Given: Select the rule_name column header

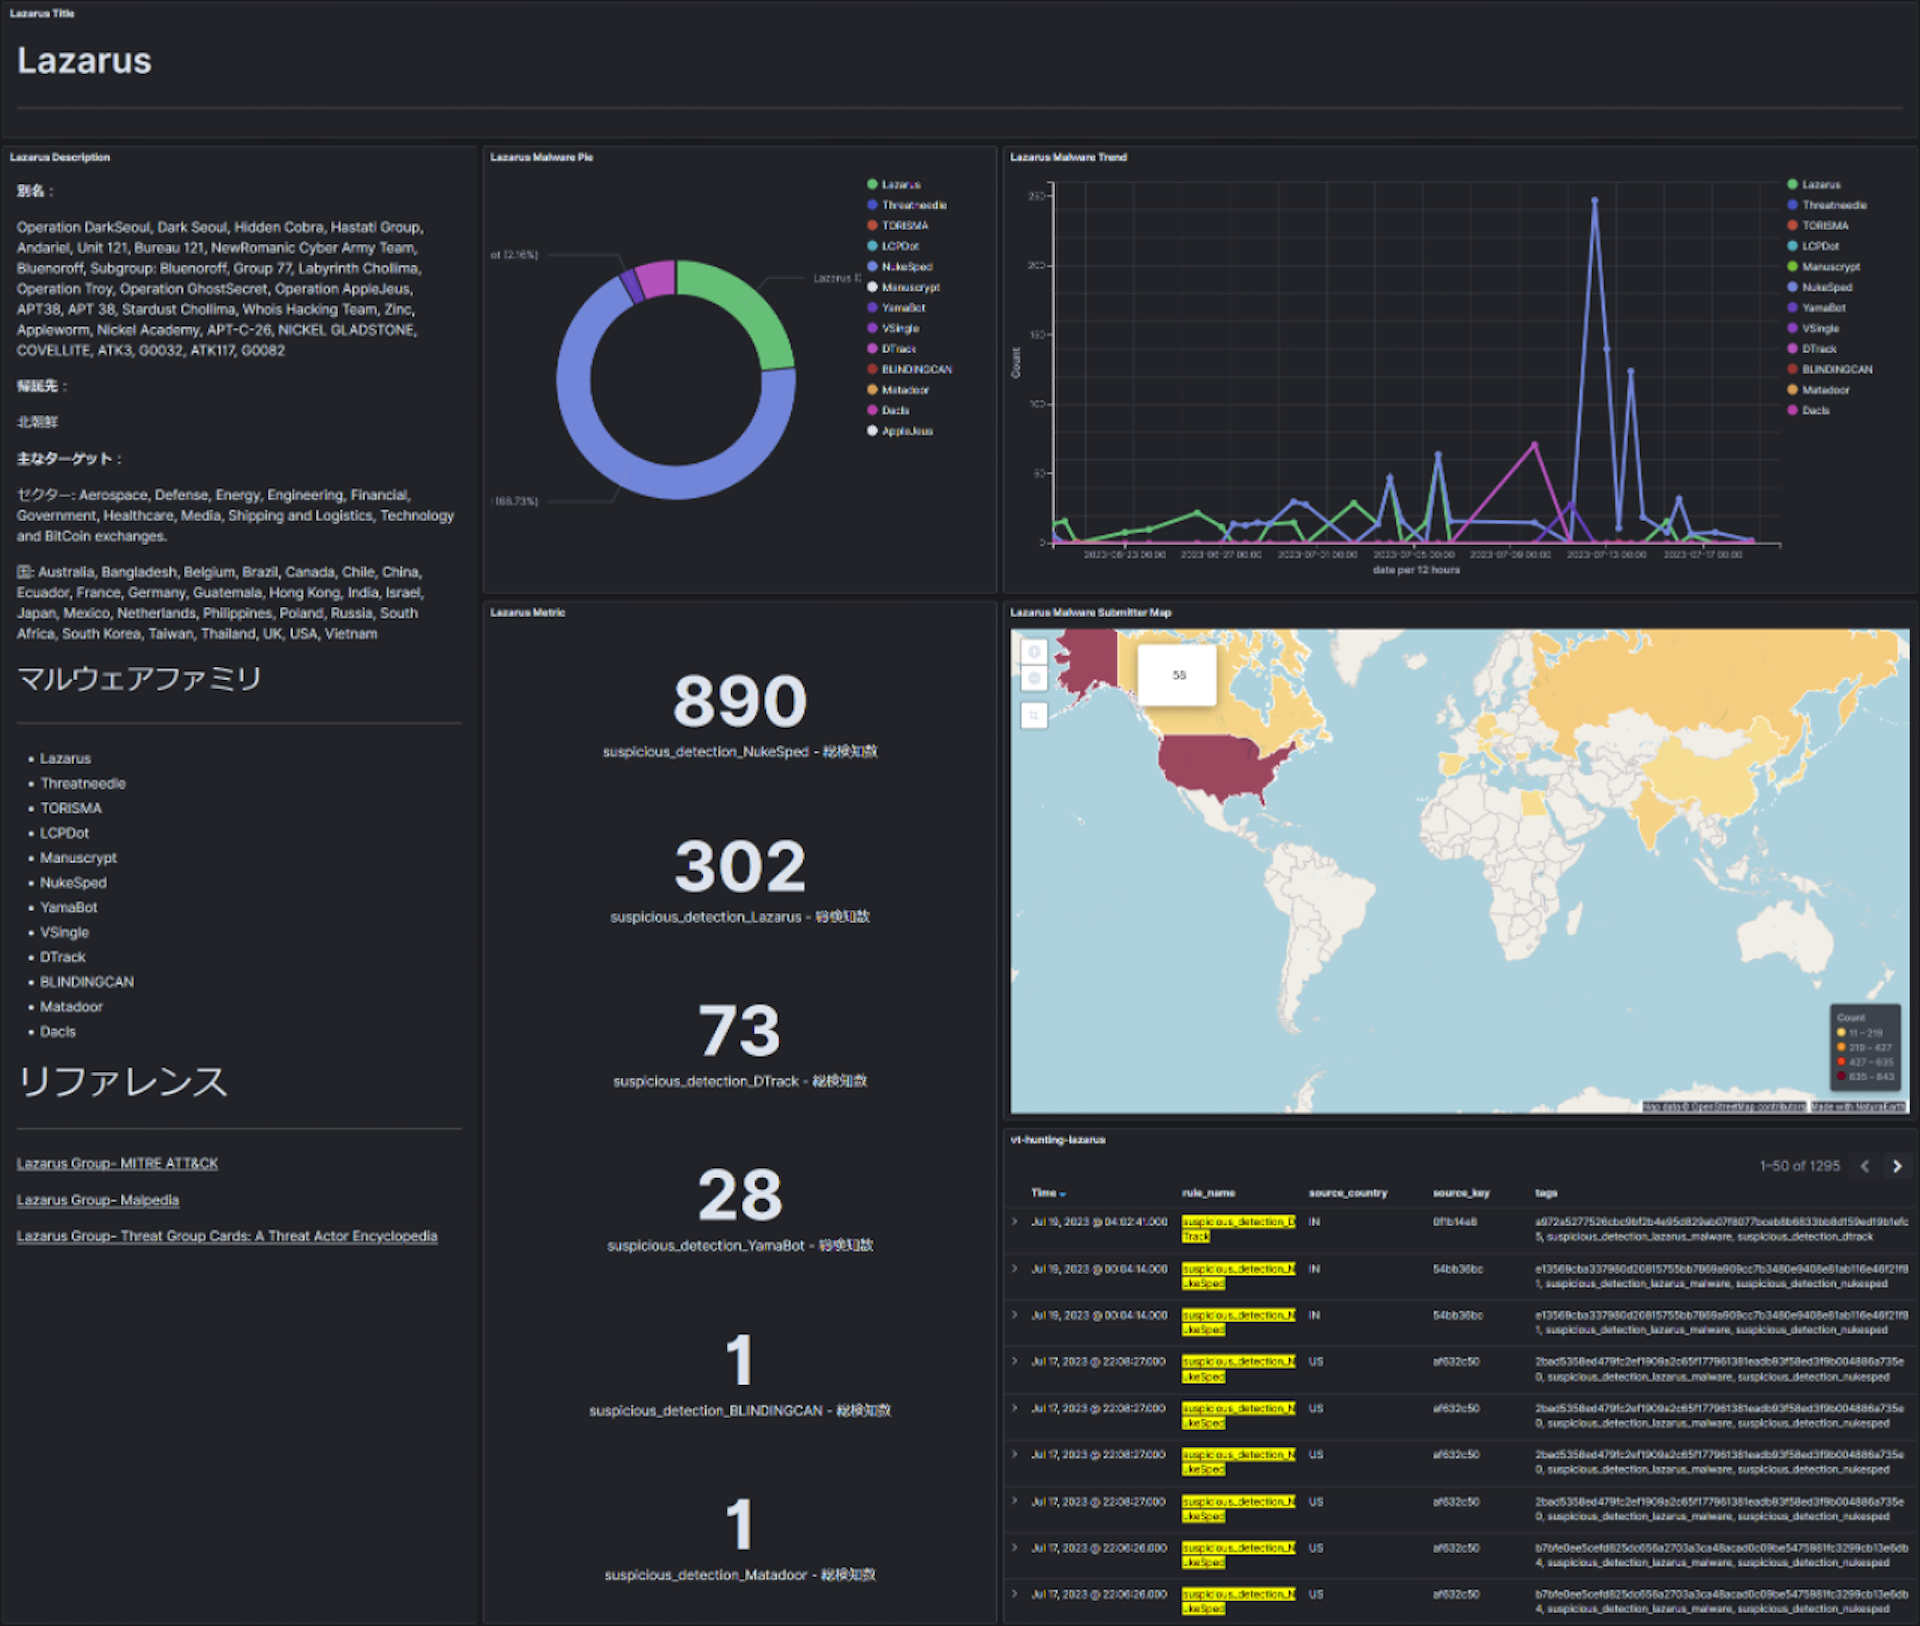Looking at the screenshot, I should (x=1208, y=1193).
